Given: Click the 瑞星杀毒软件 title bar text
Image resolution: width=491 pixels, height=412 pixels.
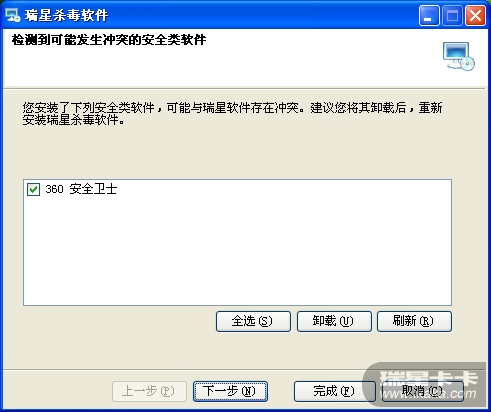Looking at the screenshot, I should pyautogui.click(x=67, y=15).
